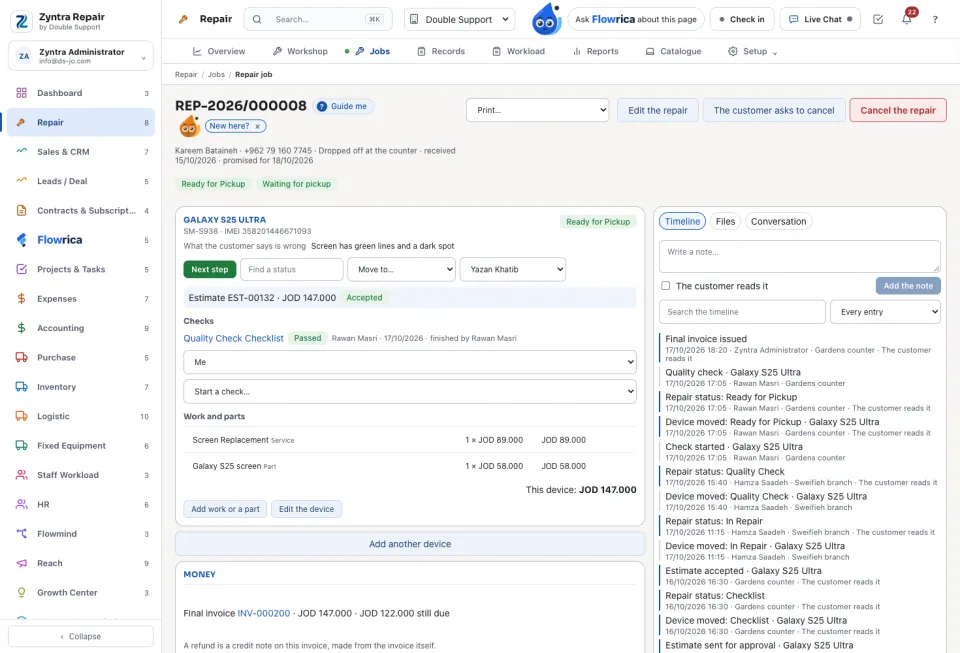Dismiss the 'New here?' hint bubble
Viewport: 960px width, 653px height.
258,126
